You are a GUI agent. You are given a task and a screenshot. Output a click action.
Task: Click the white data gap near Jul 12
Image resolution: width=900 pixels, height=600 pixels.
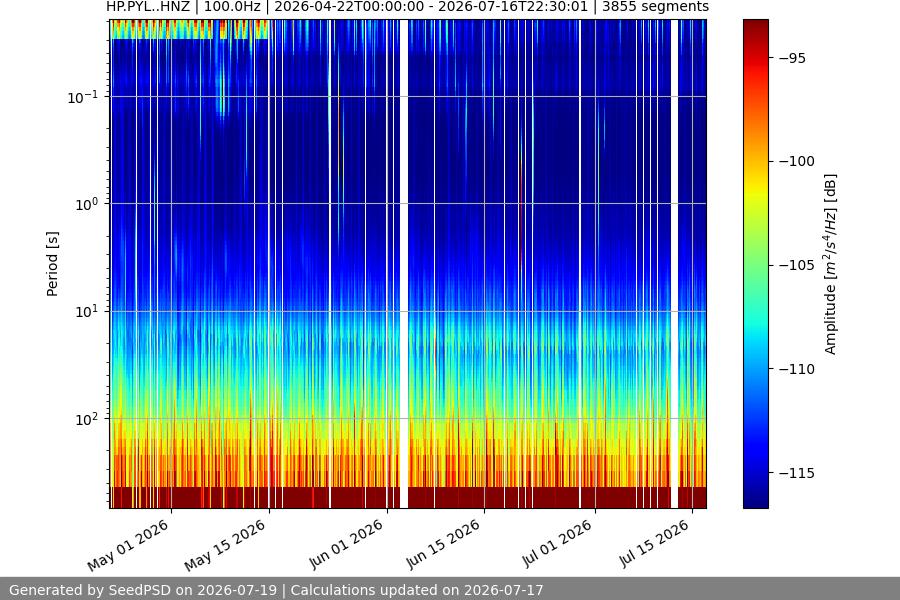[x=674, y=264]
